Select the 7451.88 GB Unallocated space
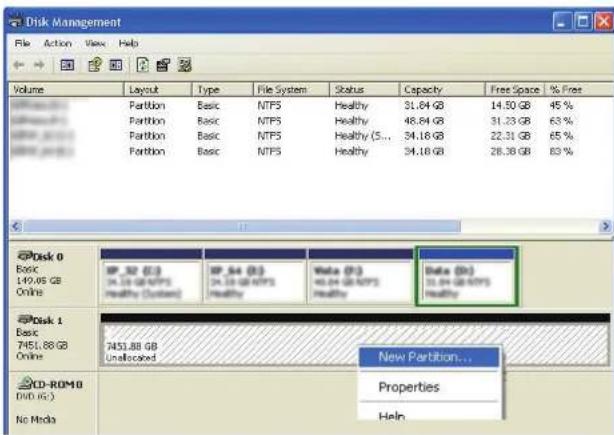614x435 pixels. point(355,339)
